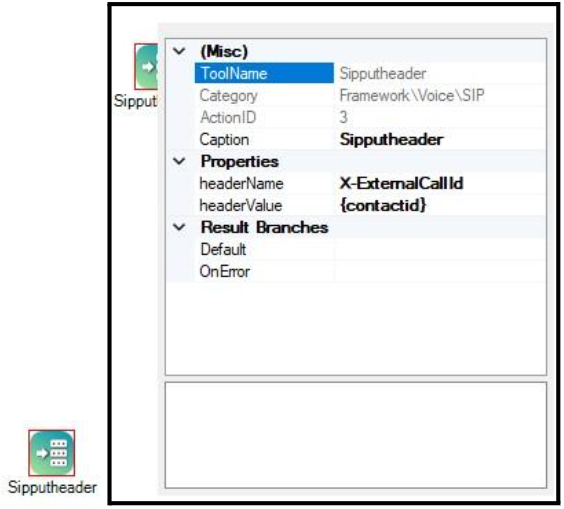Screen dimensions: 564x509
Task: Click the Default branch value field
Action: point(440,249)
